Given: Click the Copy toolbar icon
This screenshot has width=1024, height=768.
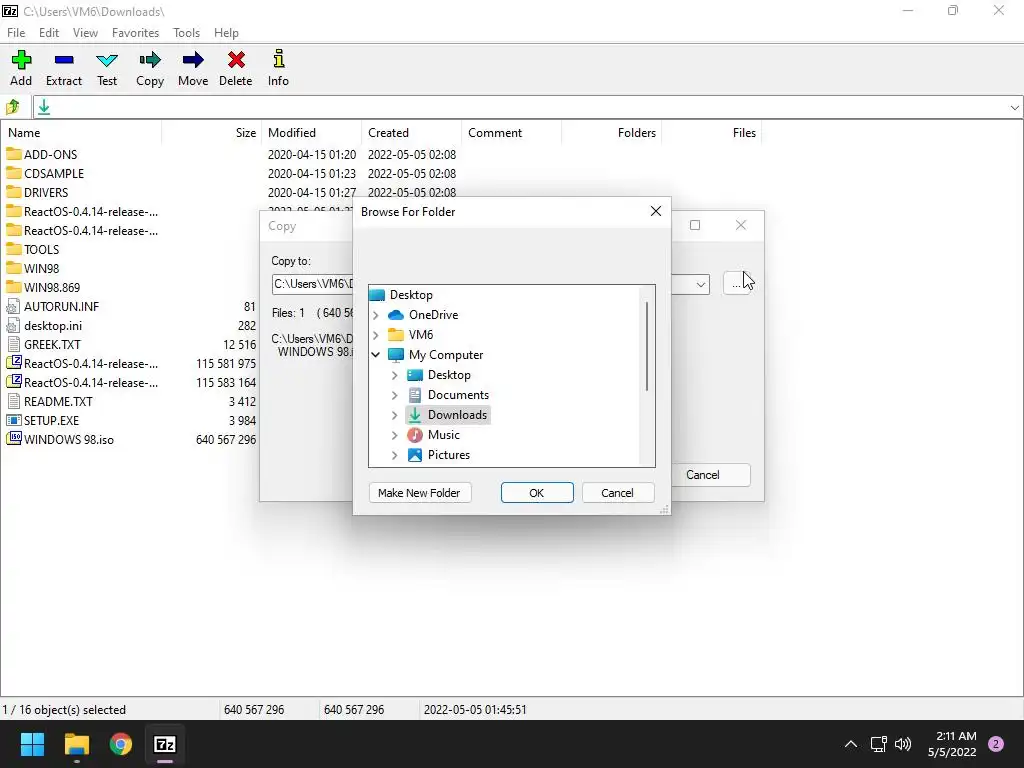Looking at the screenshot, I should tap(150, 60).
